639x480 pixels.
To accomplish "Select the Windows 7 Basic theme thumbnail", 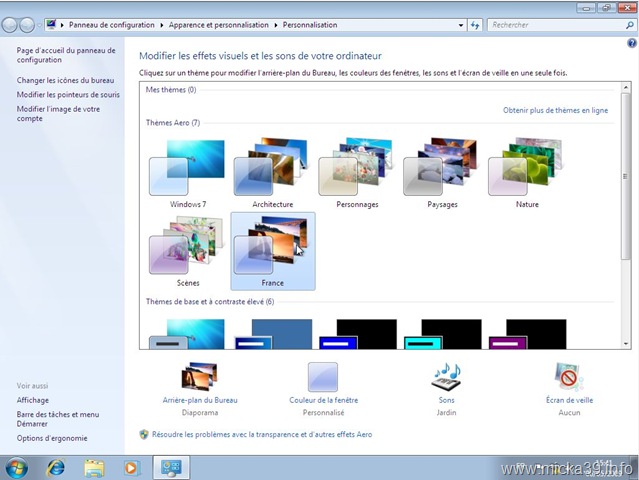I will point(187,334).
